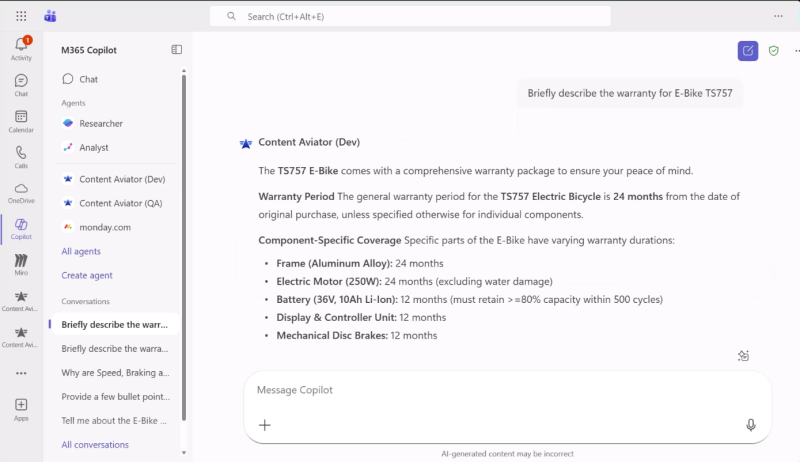Click the microphone dictation icon
Image resolution: width=800 pixels, height=462 pixels.
[751, 425]
